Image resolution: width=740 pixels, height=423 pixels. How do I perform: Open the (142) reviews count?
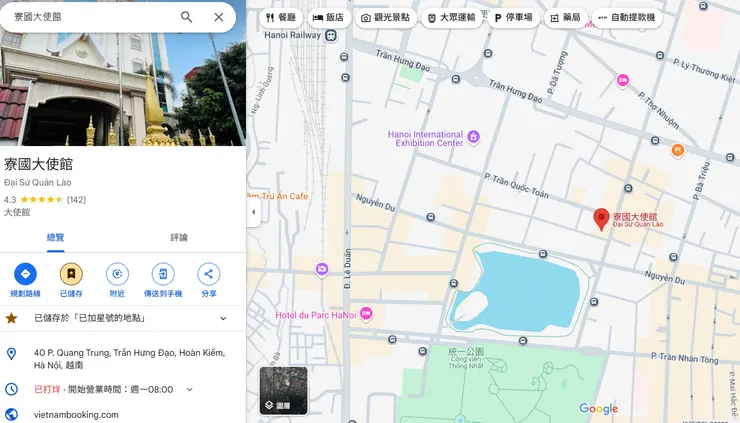(x=76, y=199)
